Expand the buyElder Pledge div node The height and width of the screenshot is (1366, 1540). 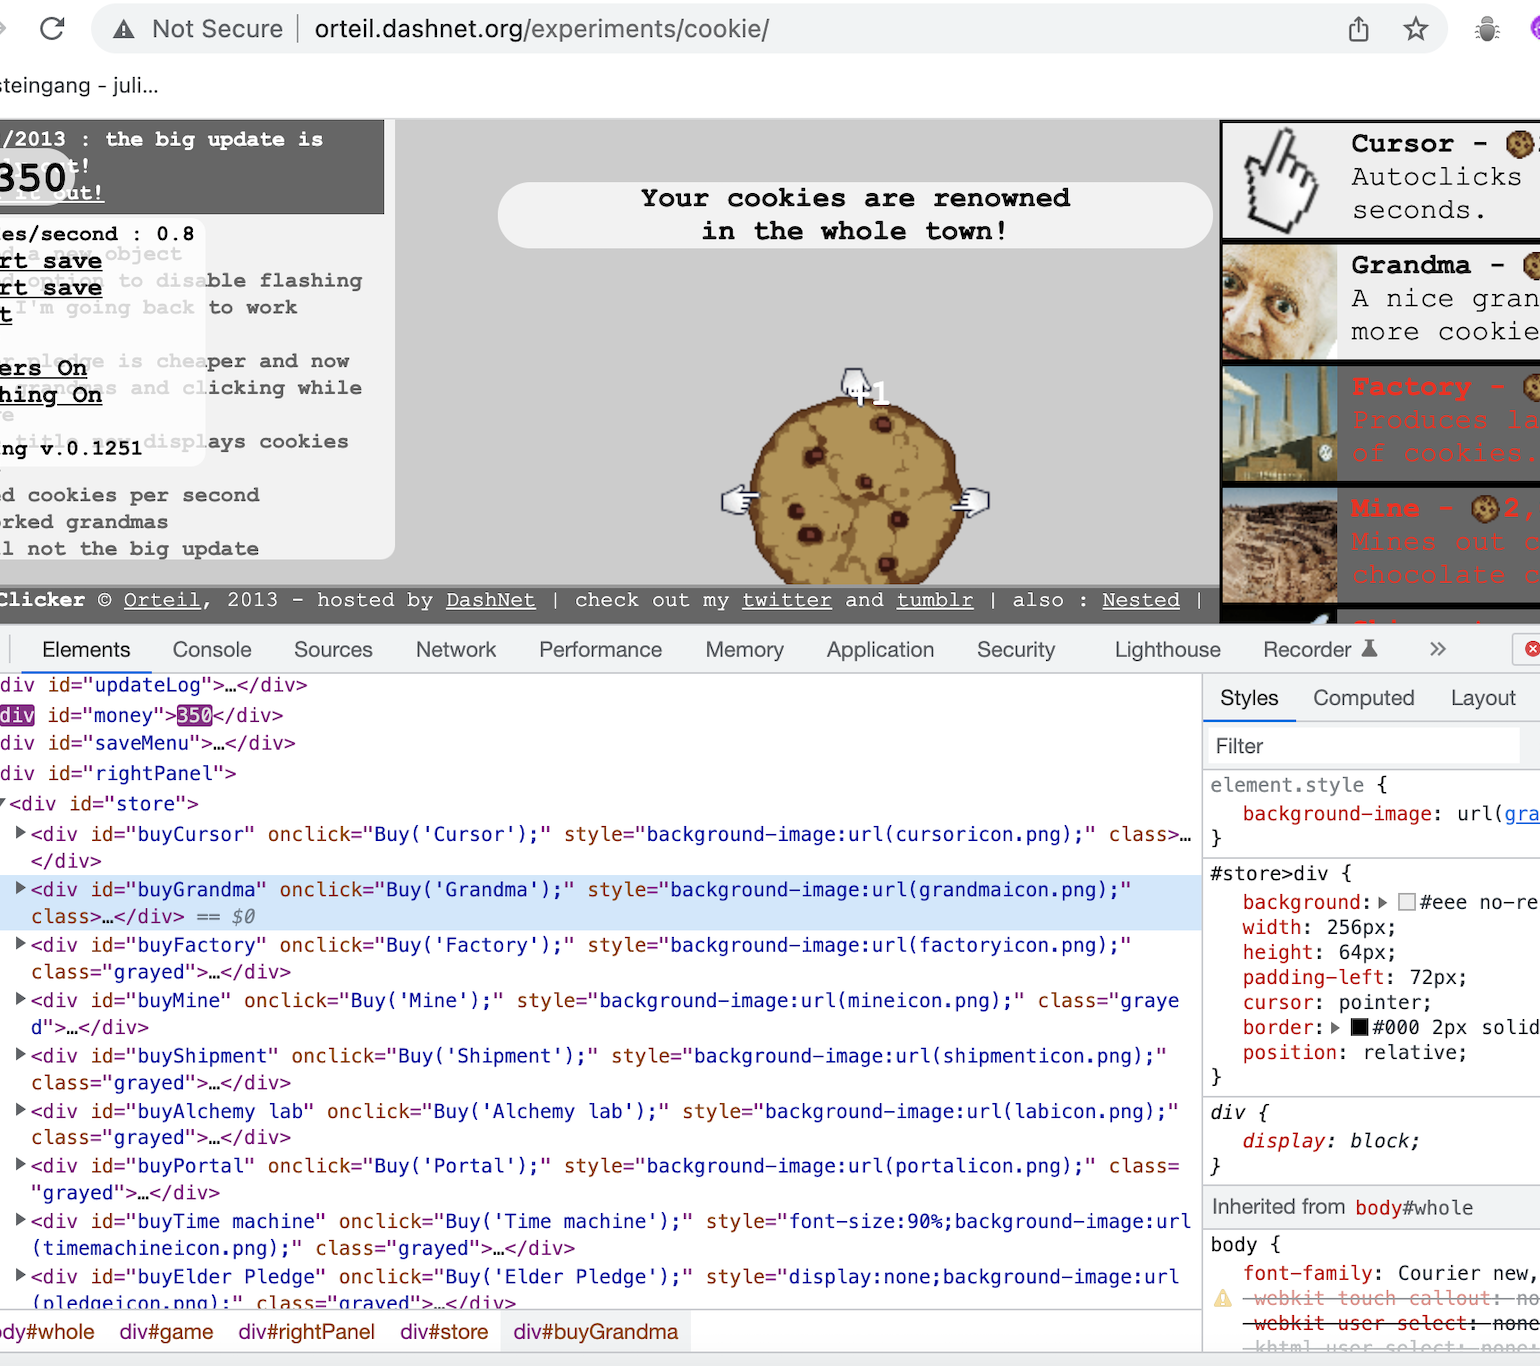click(20, 1275)
